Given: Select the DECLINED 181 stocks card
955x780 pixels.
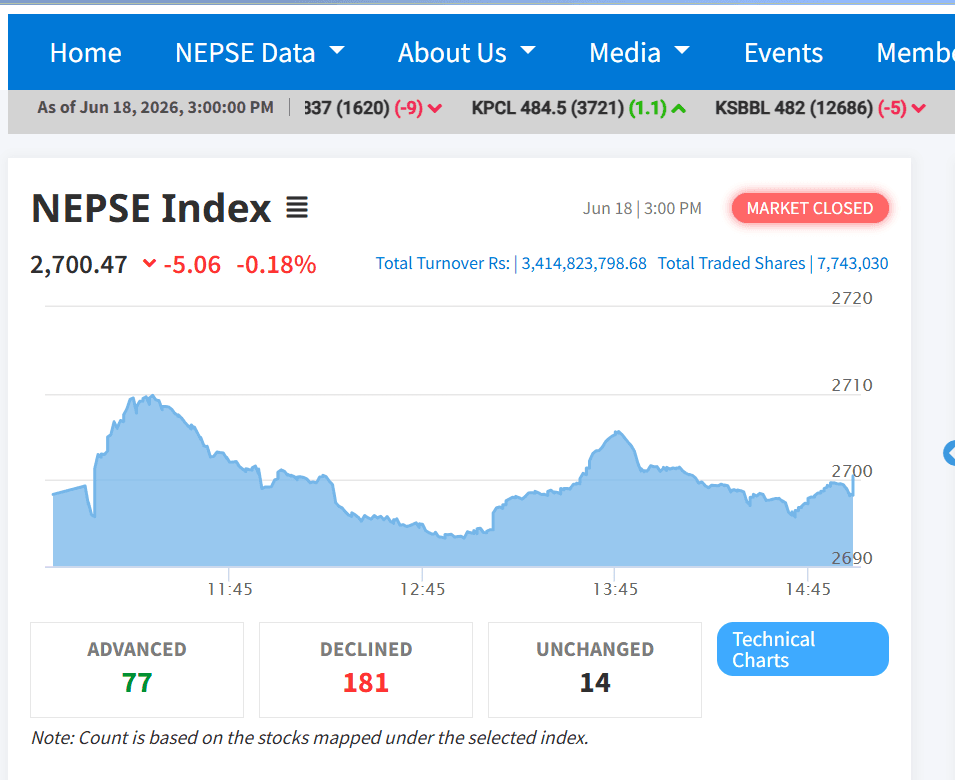Looking at the screenshot, I should (x=366, y=670).
